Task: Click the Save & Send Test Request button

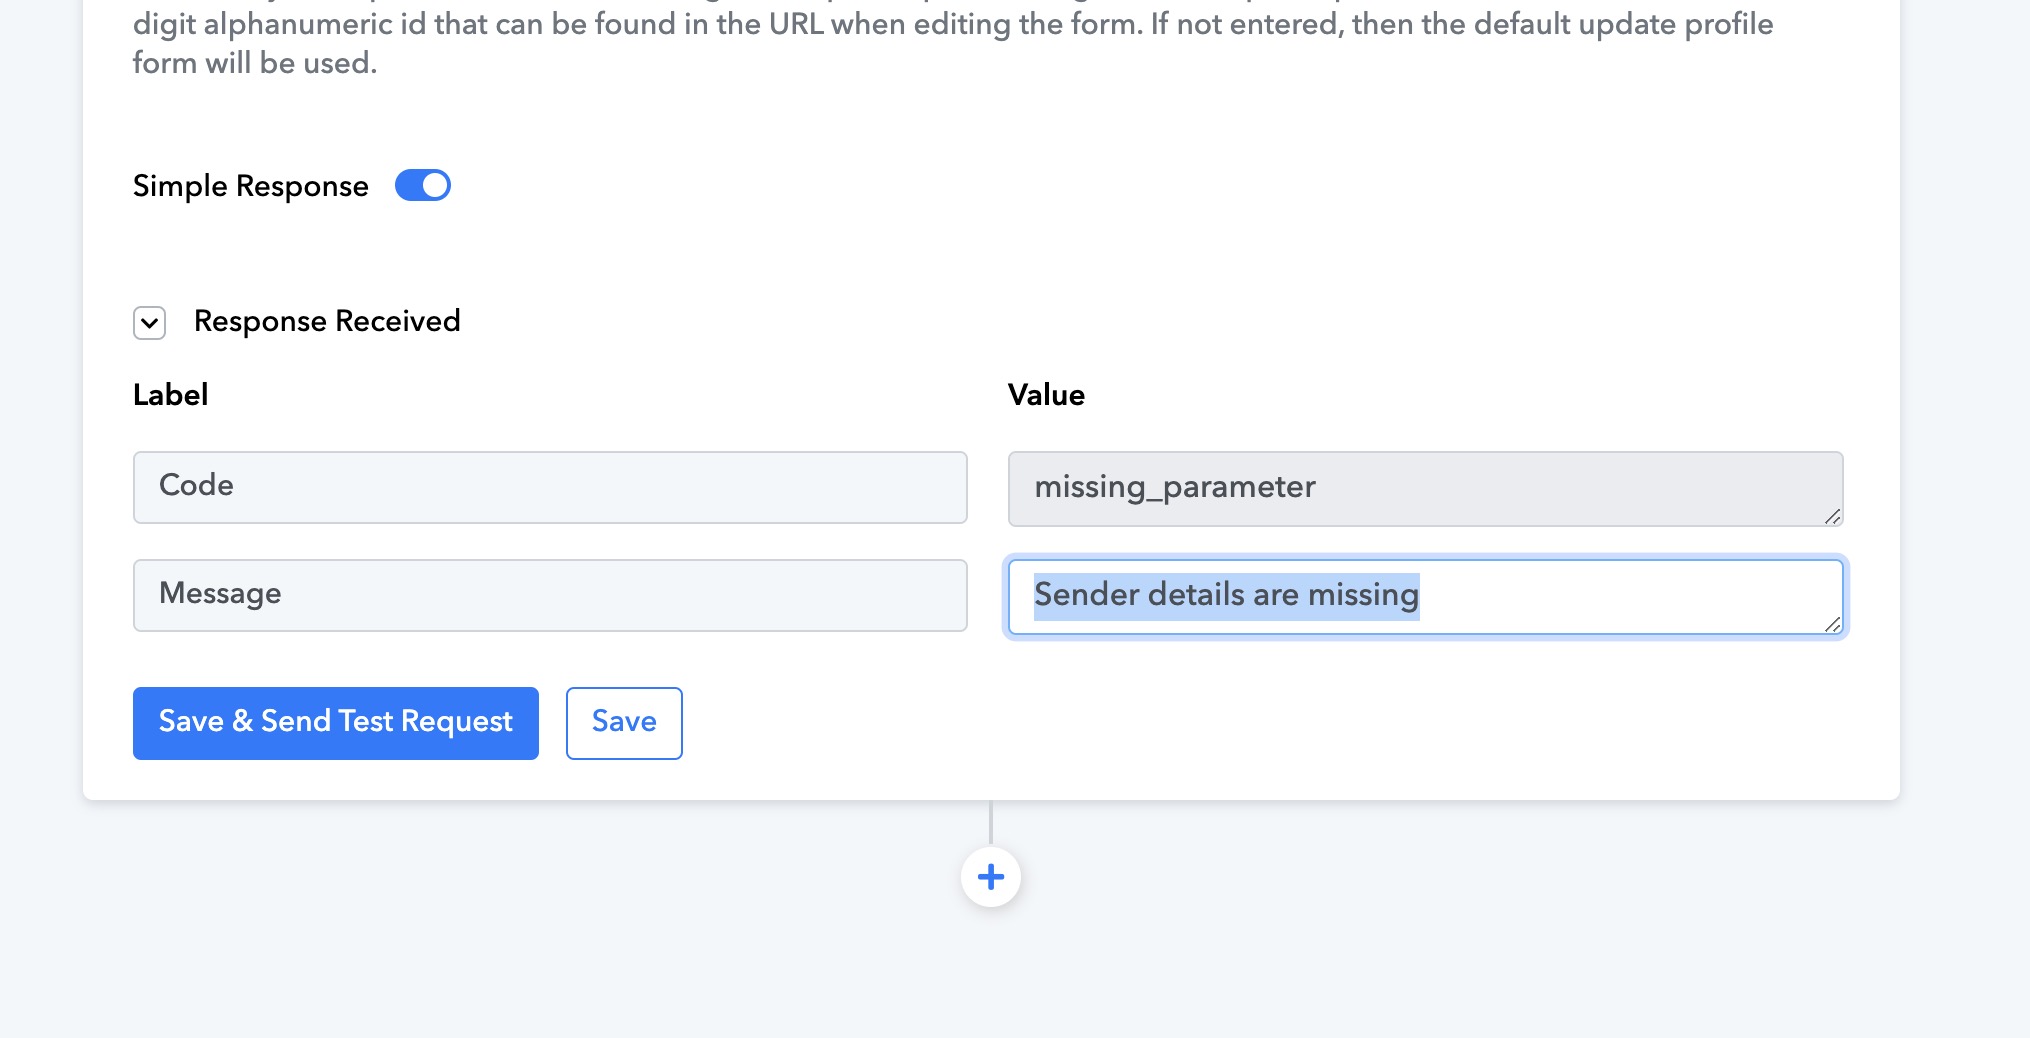Action: coord(336,723)
